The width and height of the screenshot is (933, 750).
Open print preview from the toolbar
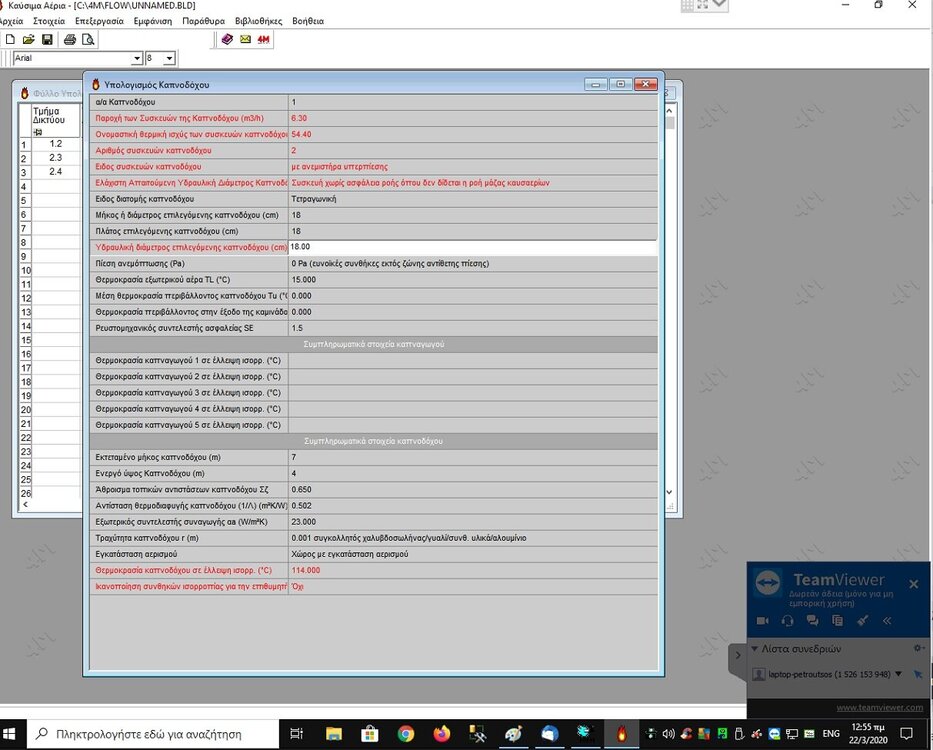pos(88,40)
